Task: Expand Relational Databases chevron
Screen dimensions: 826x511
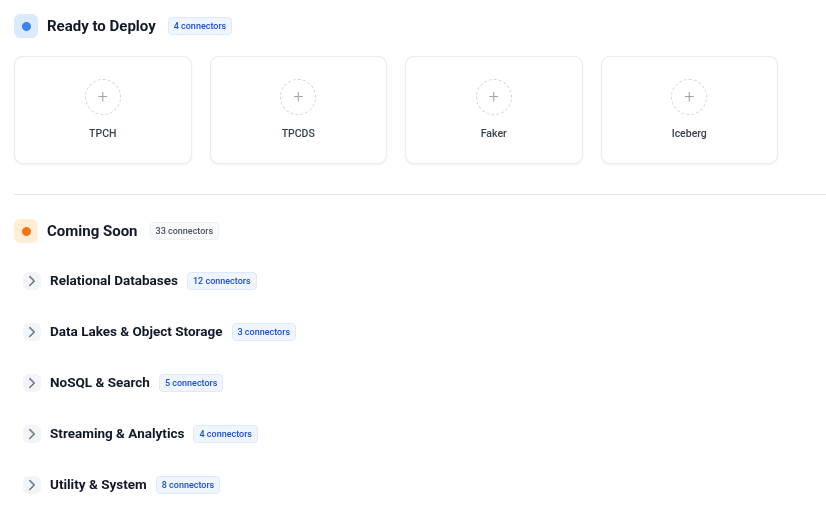Action: coord(32,281)
